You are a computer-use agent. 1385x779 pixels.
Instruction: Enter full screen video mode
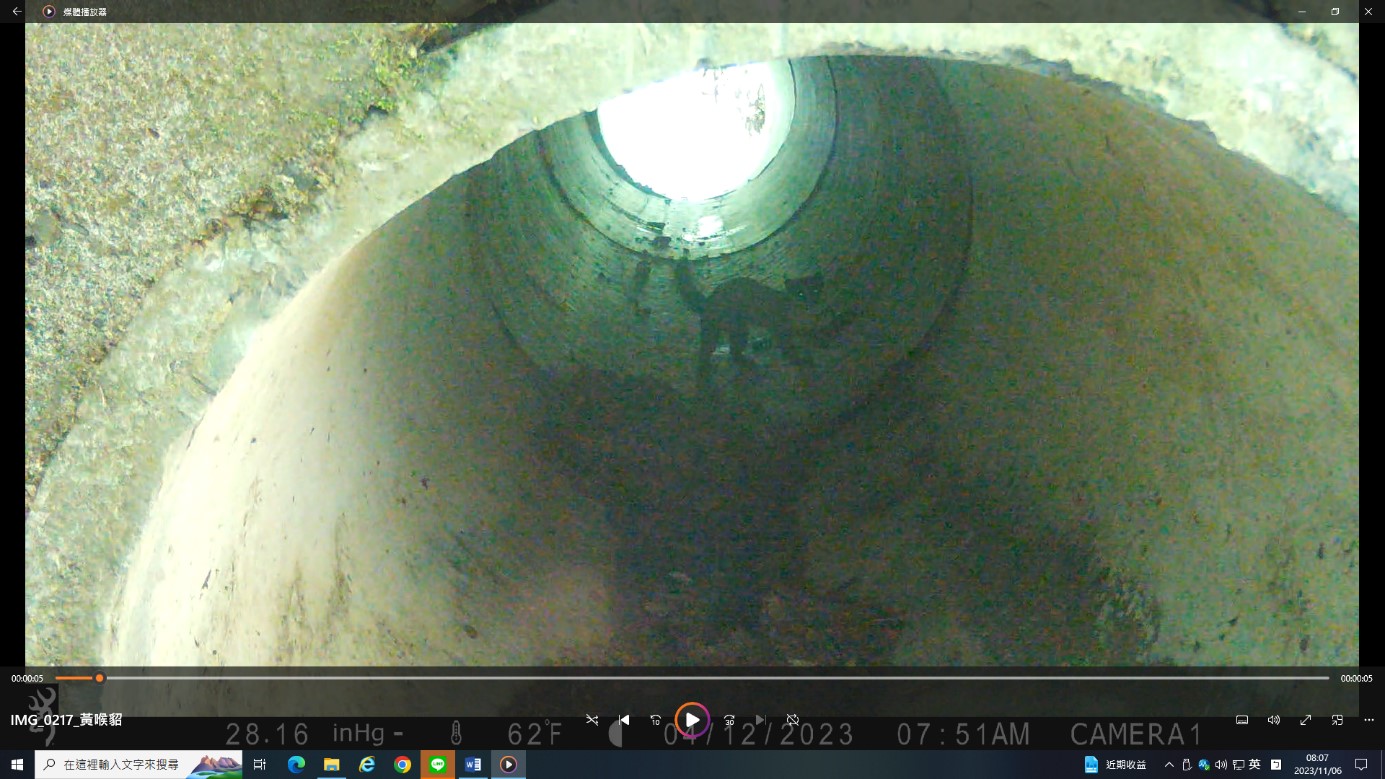[x=1305, y=720]
